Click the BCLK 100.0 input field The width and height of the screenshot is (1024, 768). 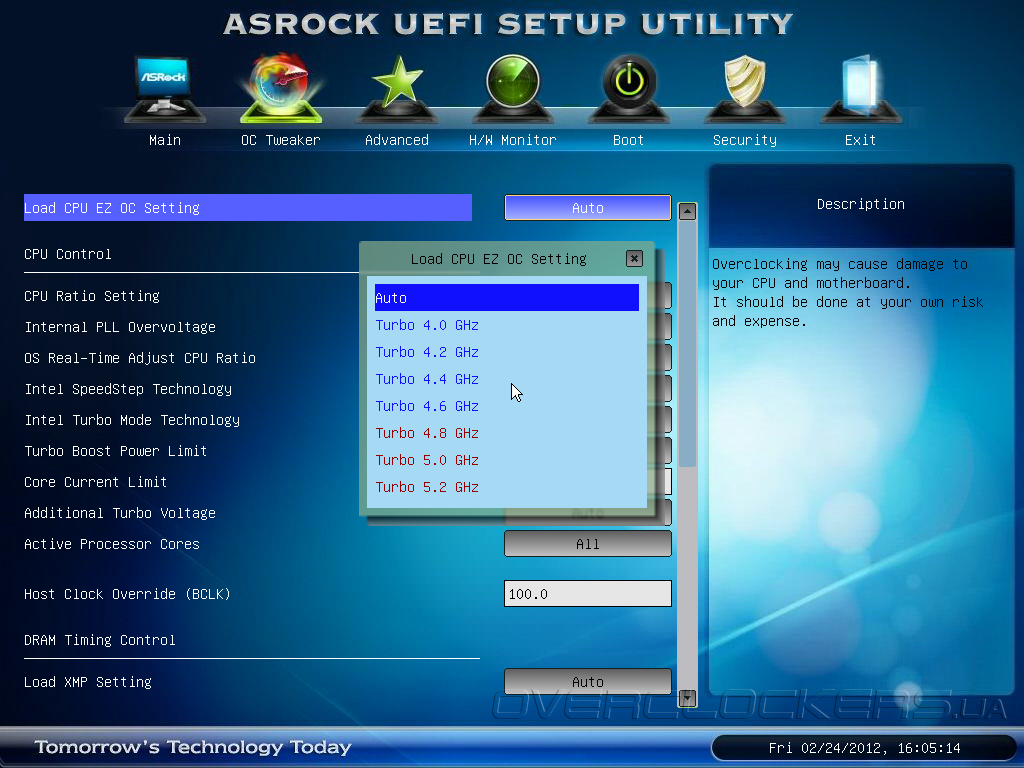click(x=588, y=594)
